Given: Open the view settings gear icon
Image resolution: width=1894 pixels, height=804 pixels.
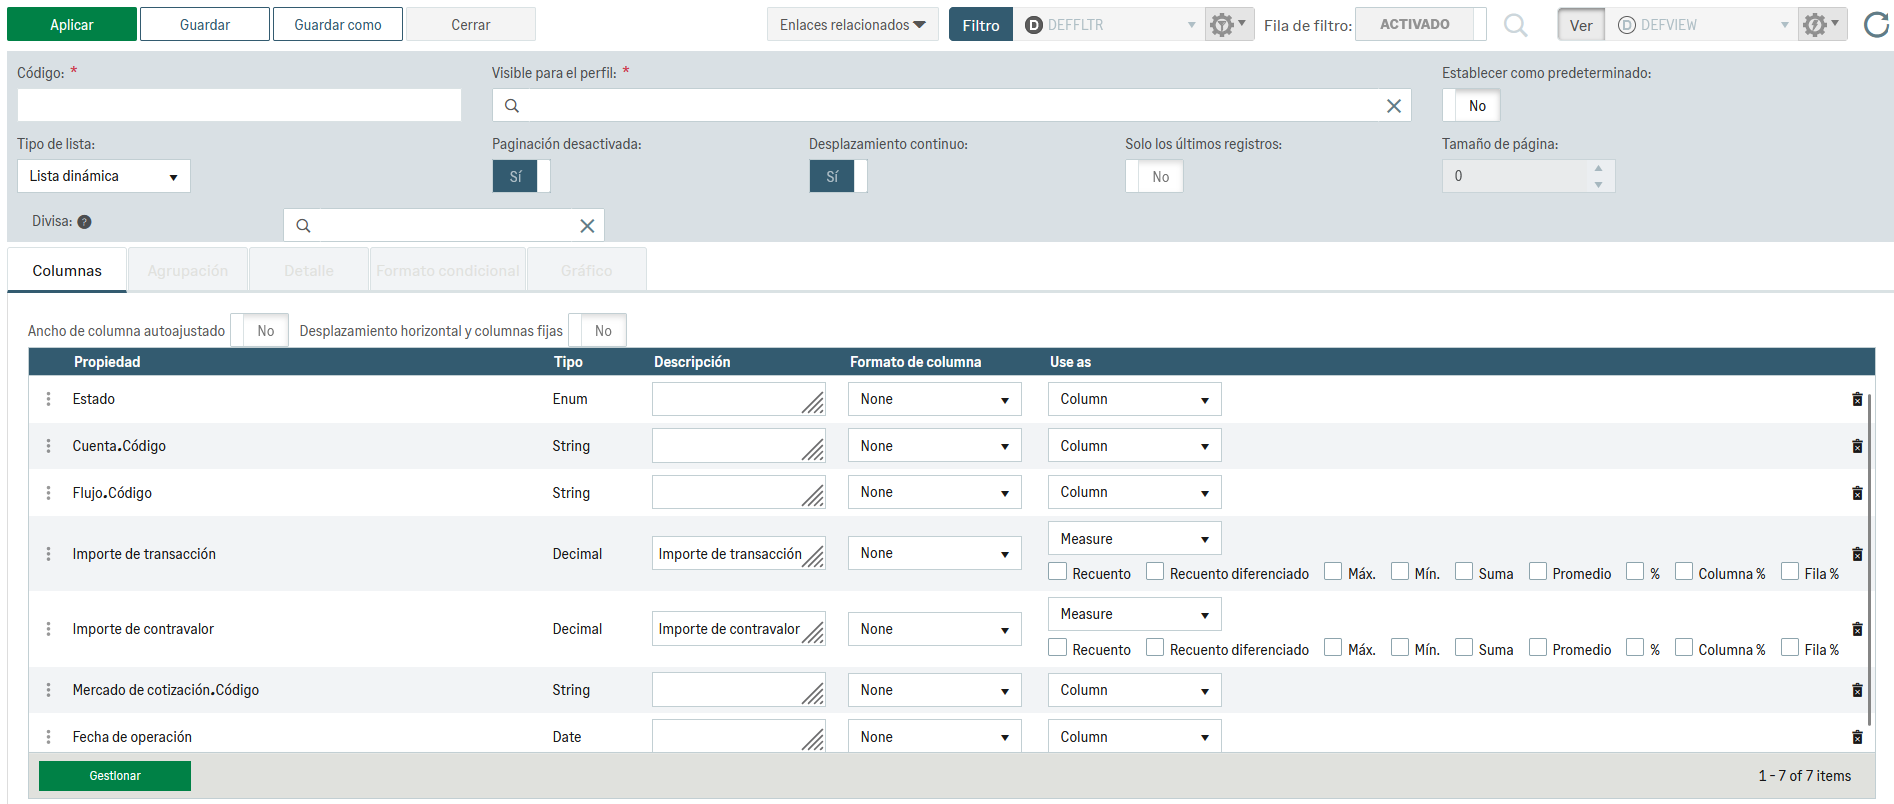Looking at the screenshot, I should click(x=1820, y=25).
